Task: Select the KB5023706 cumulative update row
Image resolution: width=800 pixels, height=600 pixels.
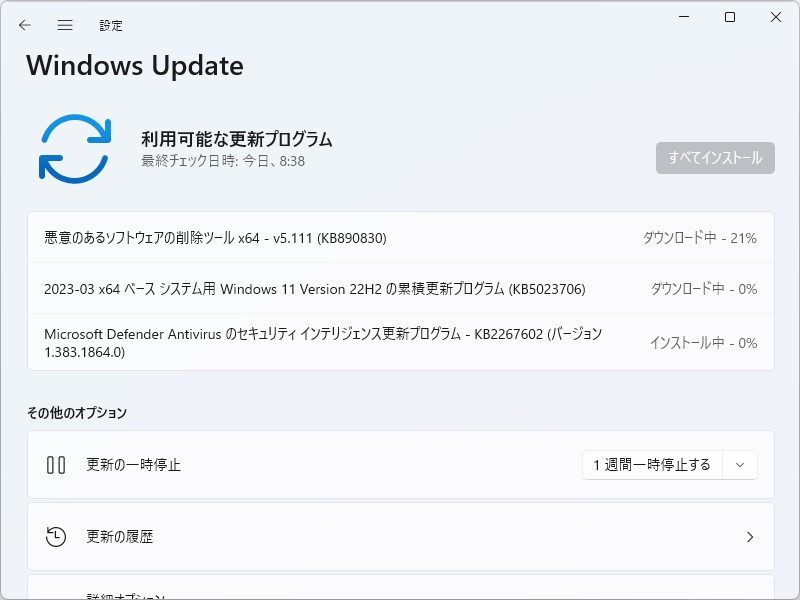Action: tap(300, 289)
